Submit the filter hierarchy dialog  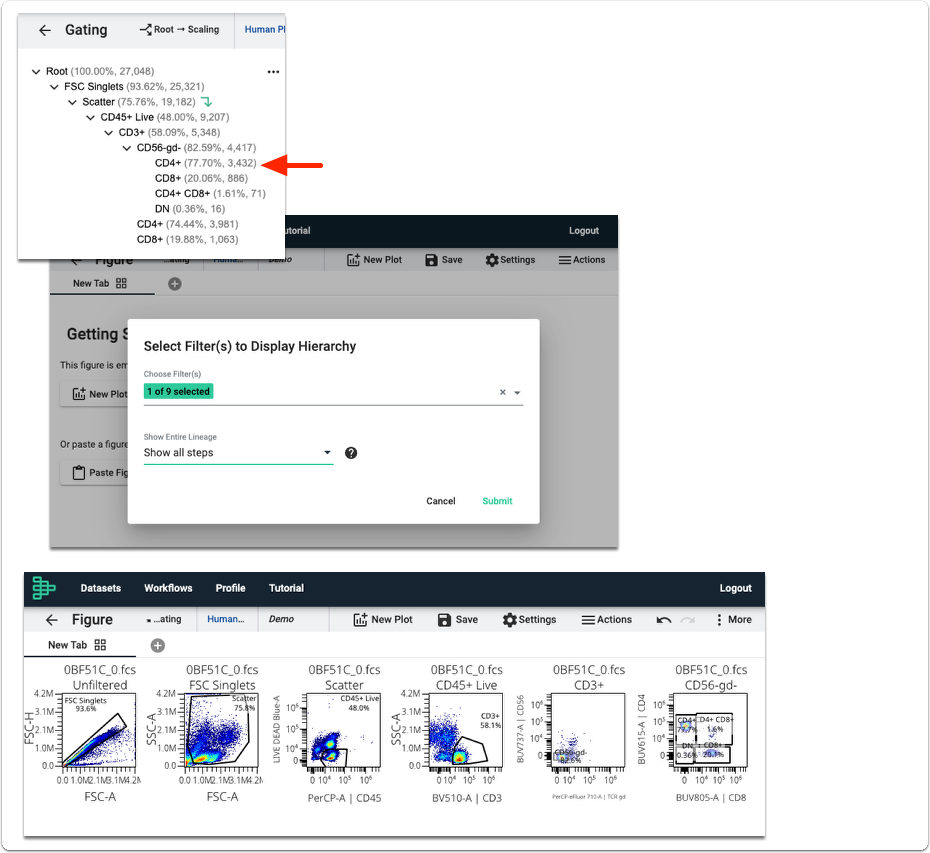[497, 501]
